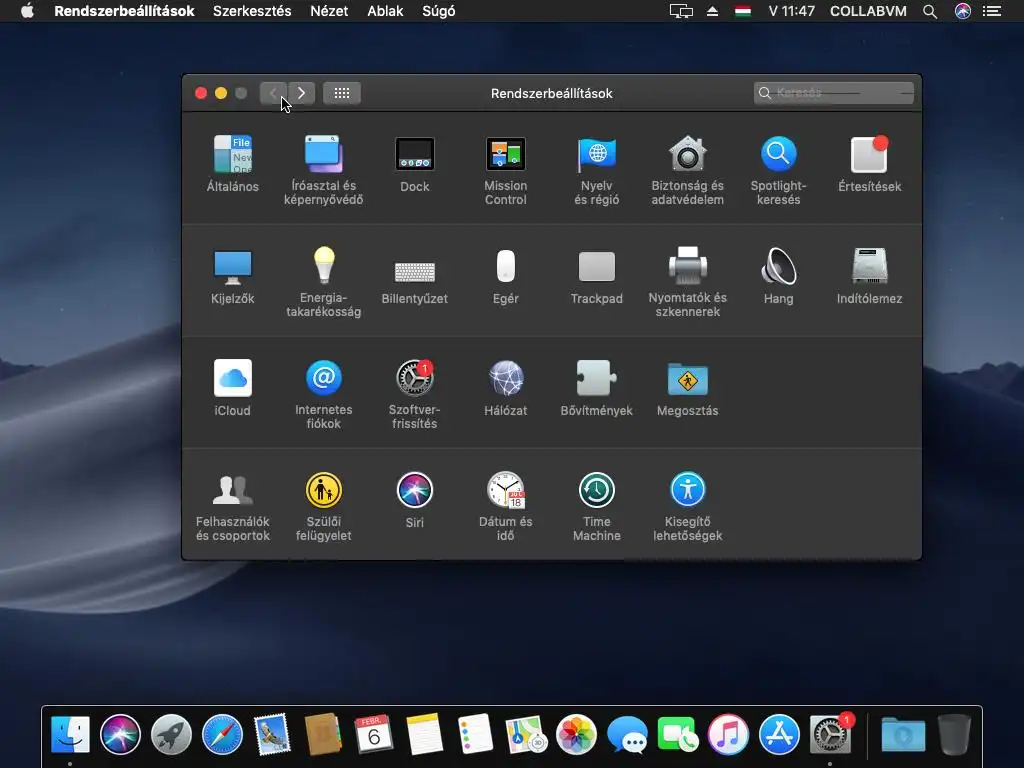The width and height of the screenshot is (1024, 768).
Task: Open Finder from the Dock
Action: (70, 734)
